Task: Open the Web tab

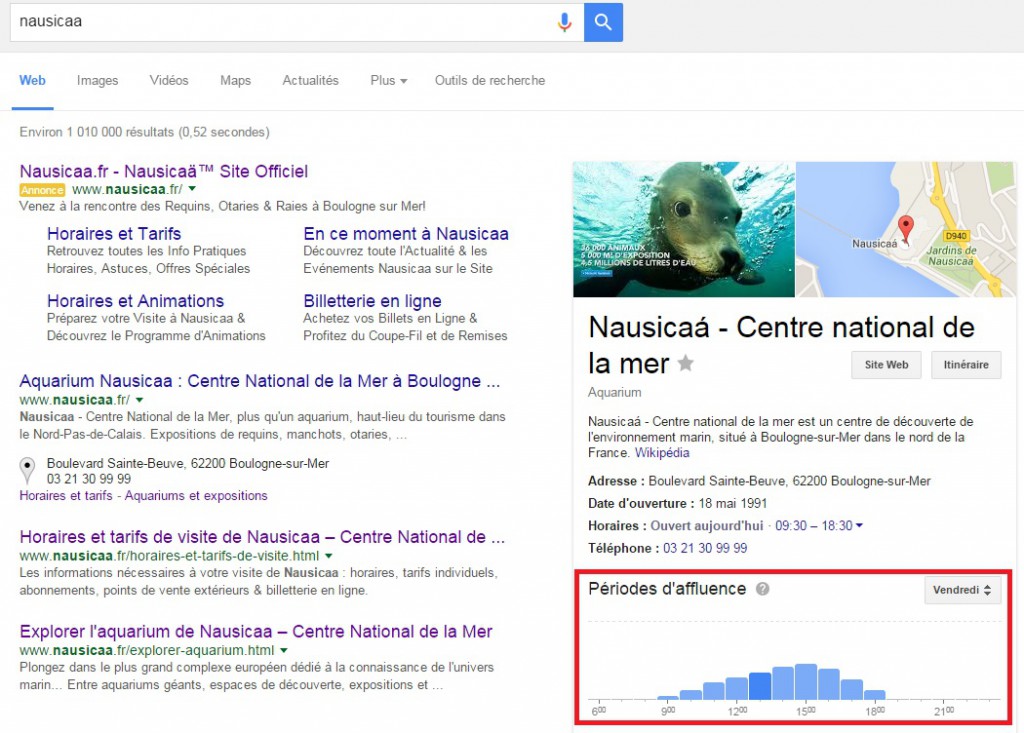Action: pyautogui.click(x=32, y=80)
